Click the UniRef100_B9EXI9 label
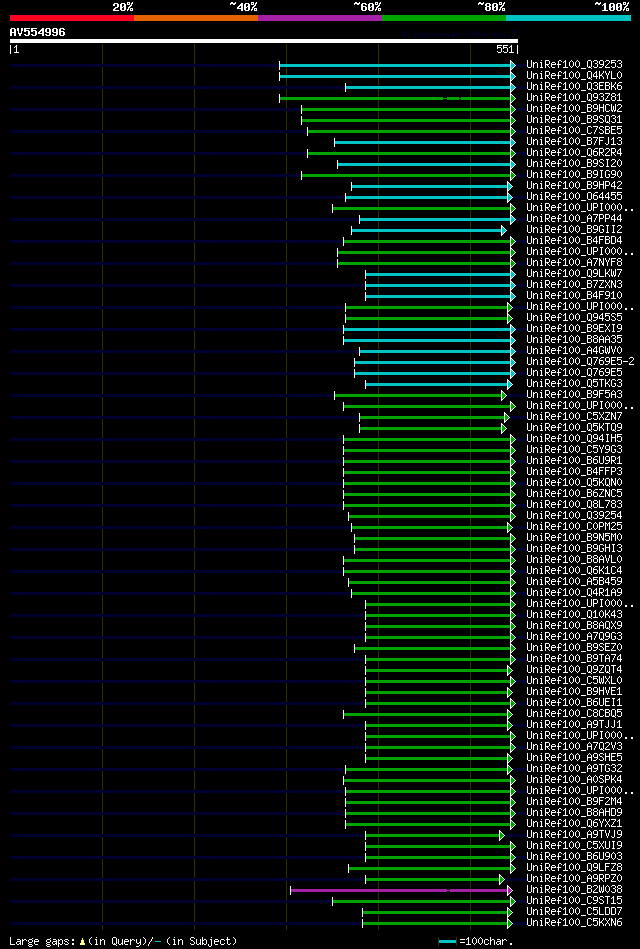 [x=575, y=329]
